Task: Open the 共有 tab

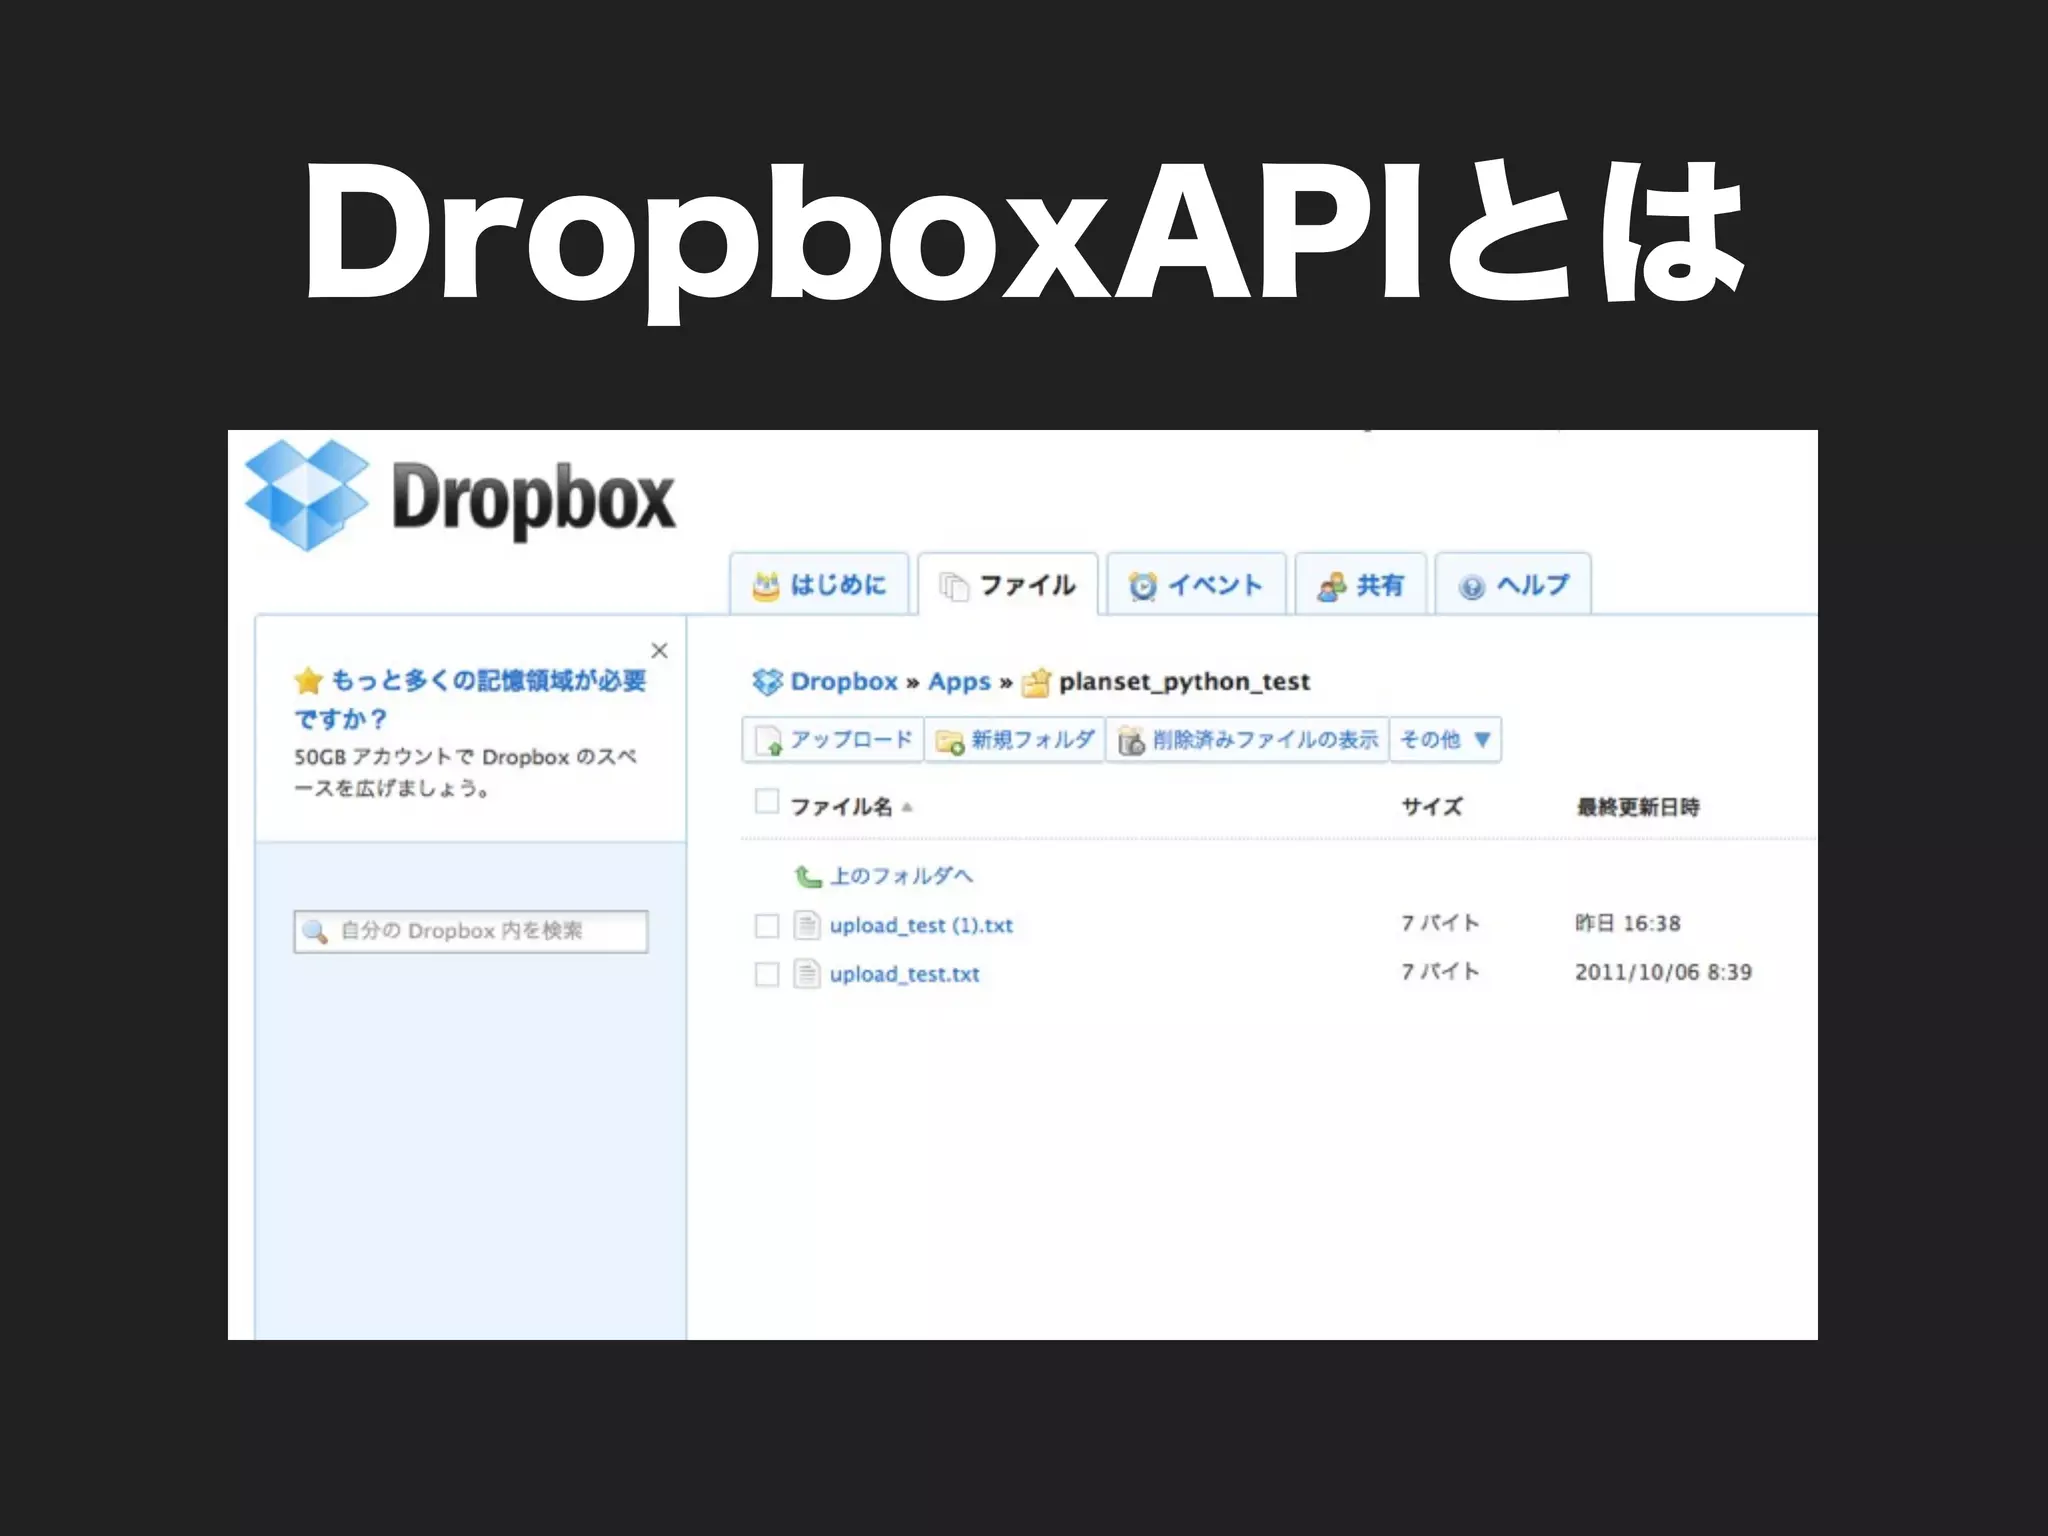Action: tap(1360, 584)
